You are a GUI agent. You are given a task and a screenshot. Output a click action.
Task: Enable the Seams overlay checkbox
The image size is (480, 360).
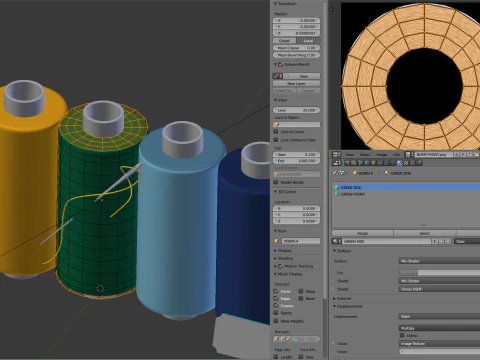click(276, 313)
